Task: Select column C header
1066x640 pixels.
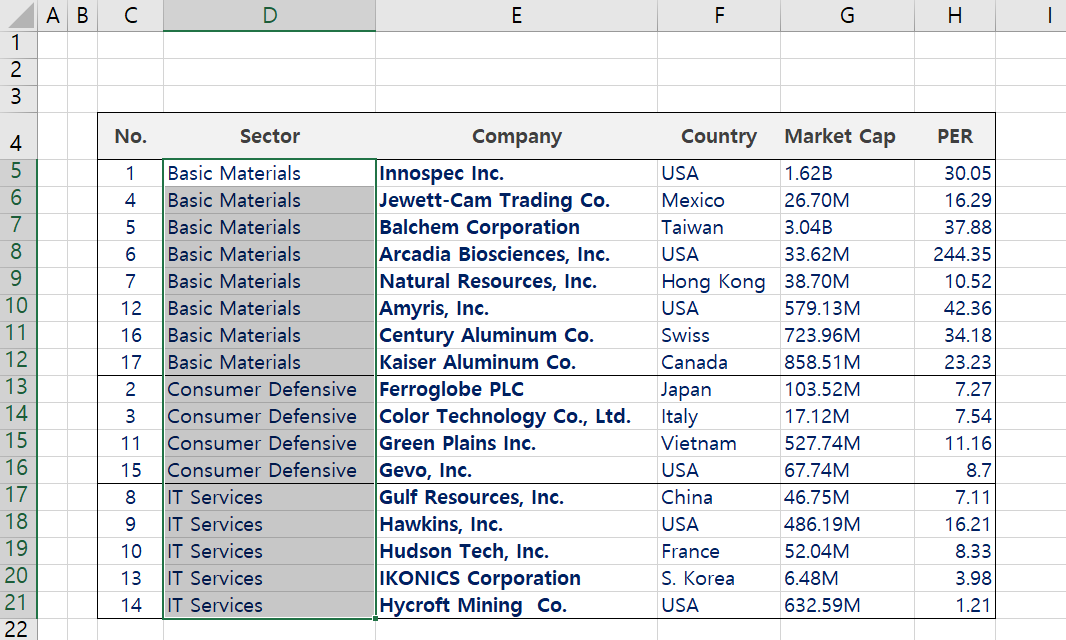Action: pos(131,15)
